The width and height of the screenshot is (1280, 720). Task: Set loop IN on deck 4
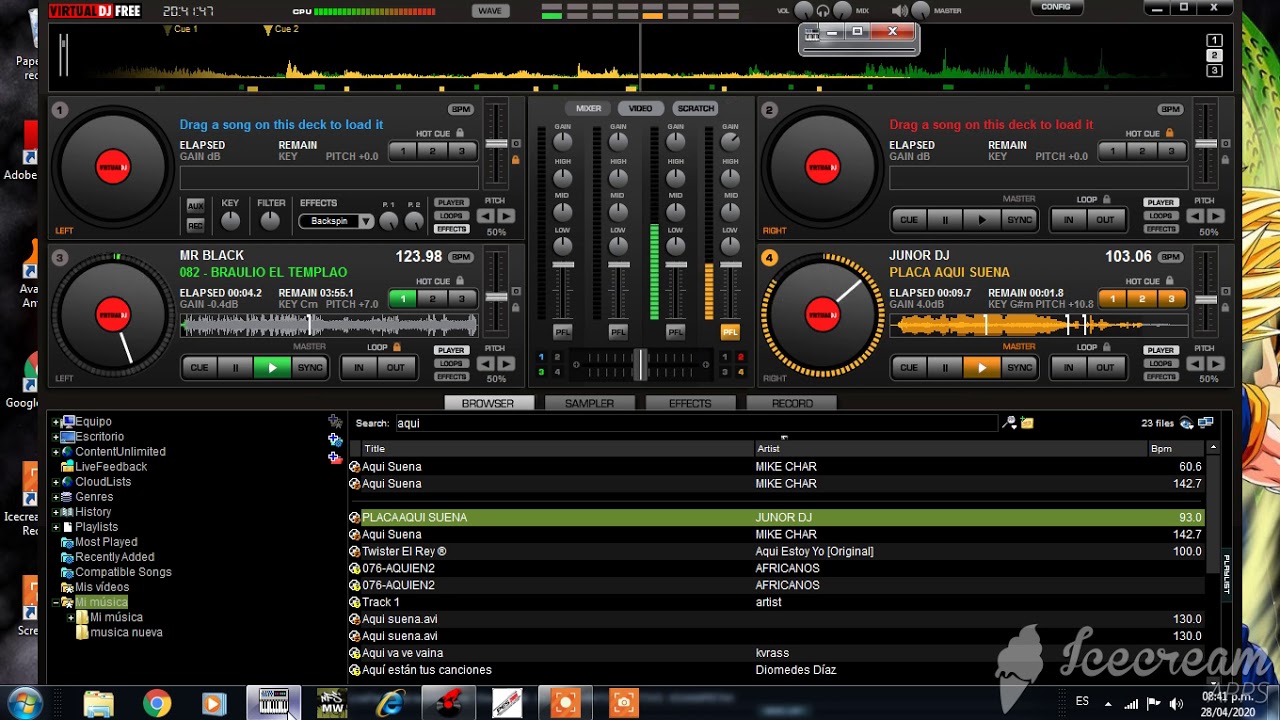click(1068, 367)
